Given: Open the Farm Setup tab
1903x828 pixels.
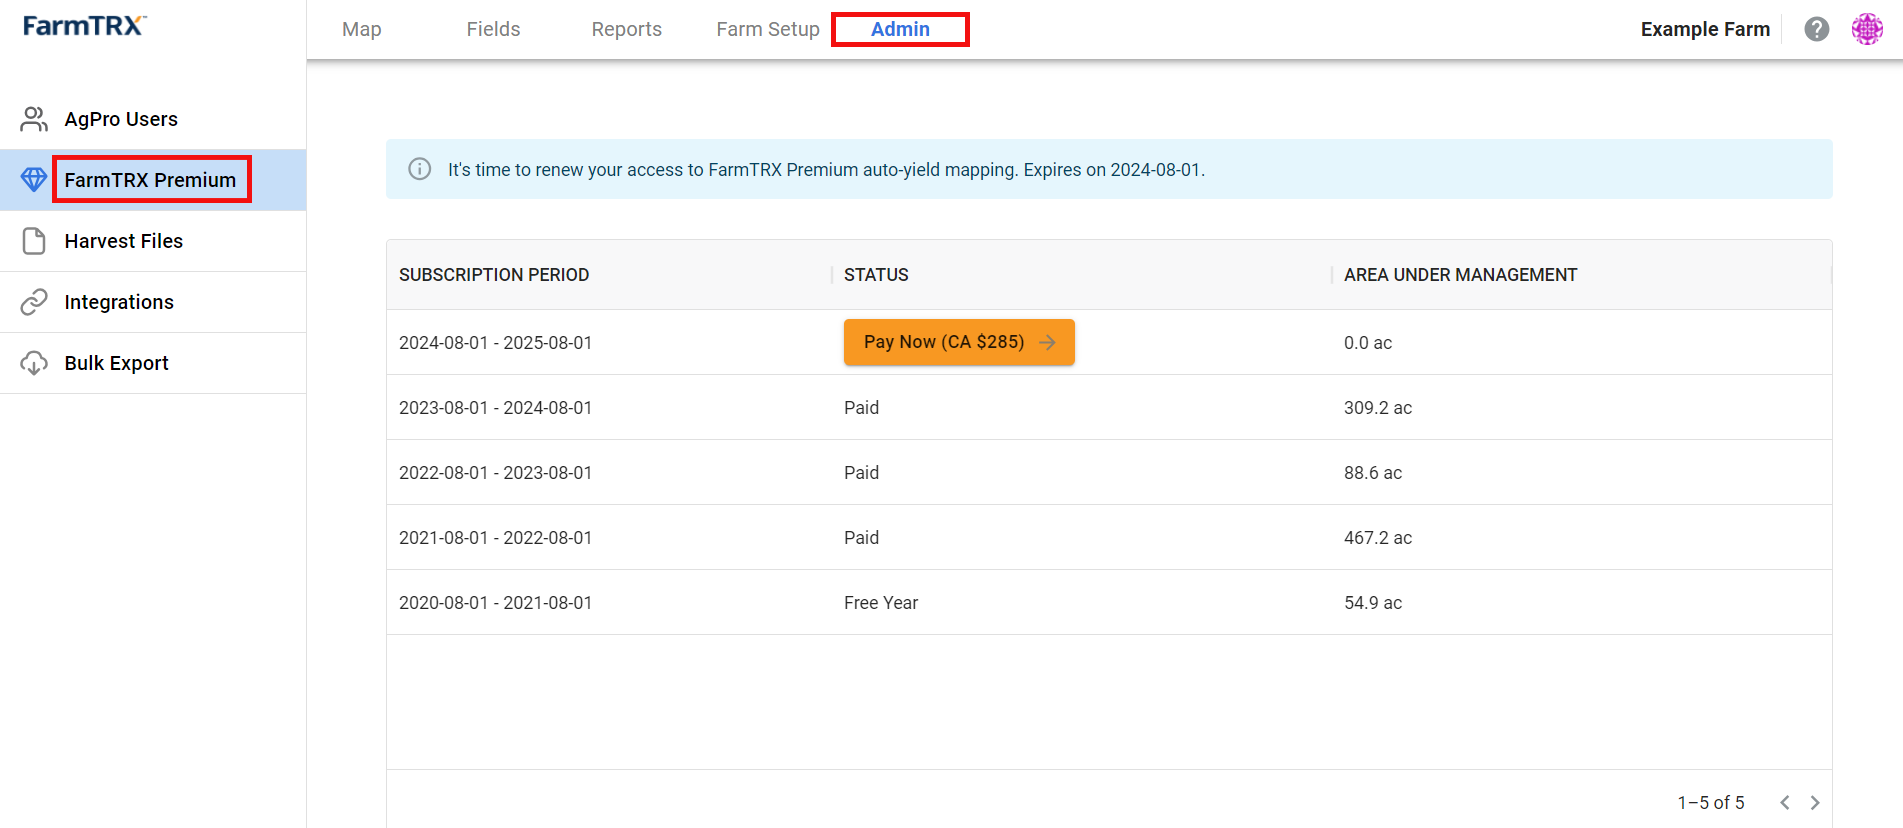Looking at the screenshot, I should point(768,29).
